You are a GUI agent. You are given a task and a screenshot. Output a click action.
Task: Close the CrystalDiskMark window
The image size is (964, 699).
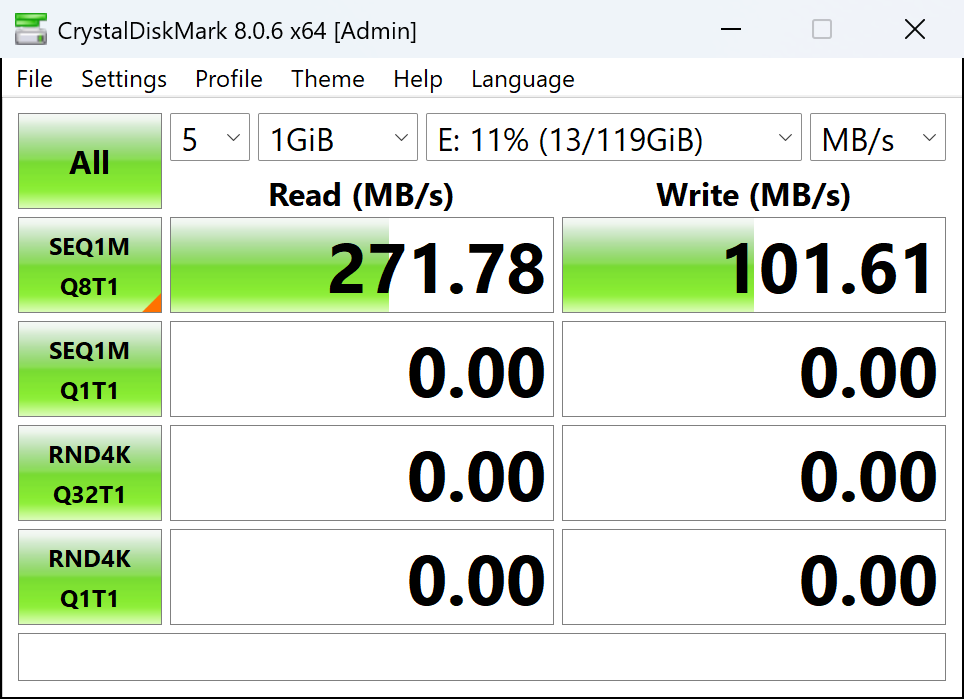click(x=915, y=29)
